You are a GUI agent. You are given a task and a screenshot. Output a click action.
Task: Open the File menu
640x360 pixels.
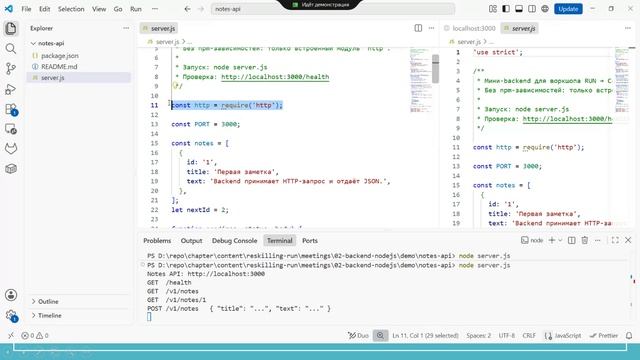point(26,9)
